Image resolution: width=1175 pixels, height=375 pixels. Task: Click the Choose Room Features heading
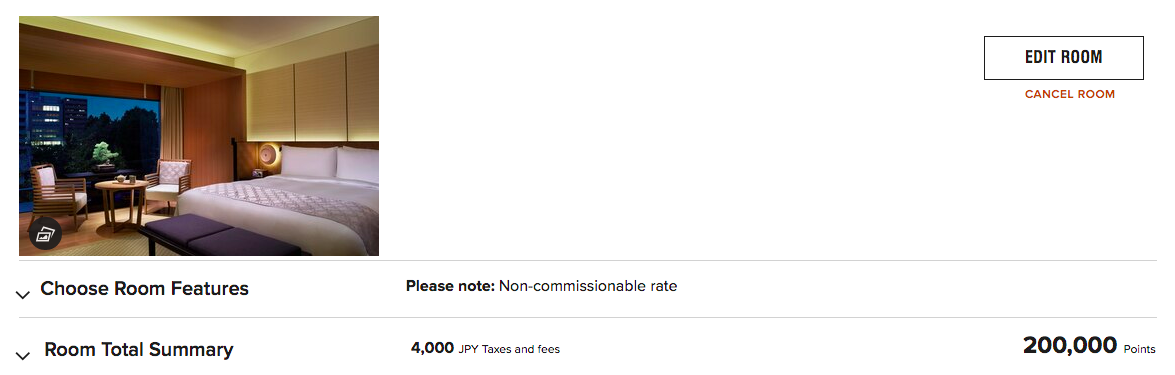tap(145, 289)
